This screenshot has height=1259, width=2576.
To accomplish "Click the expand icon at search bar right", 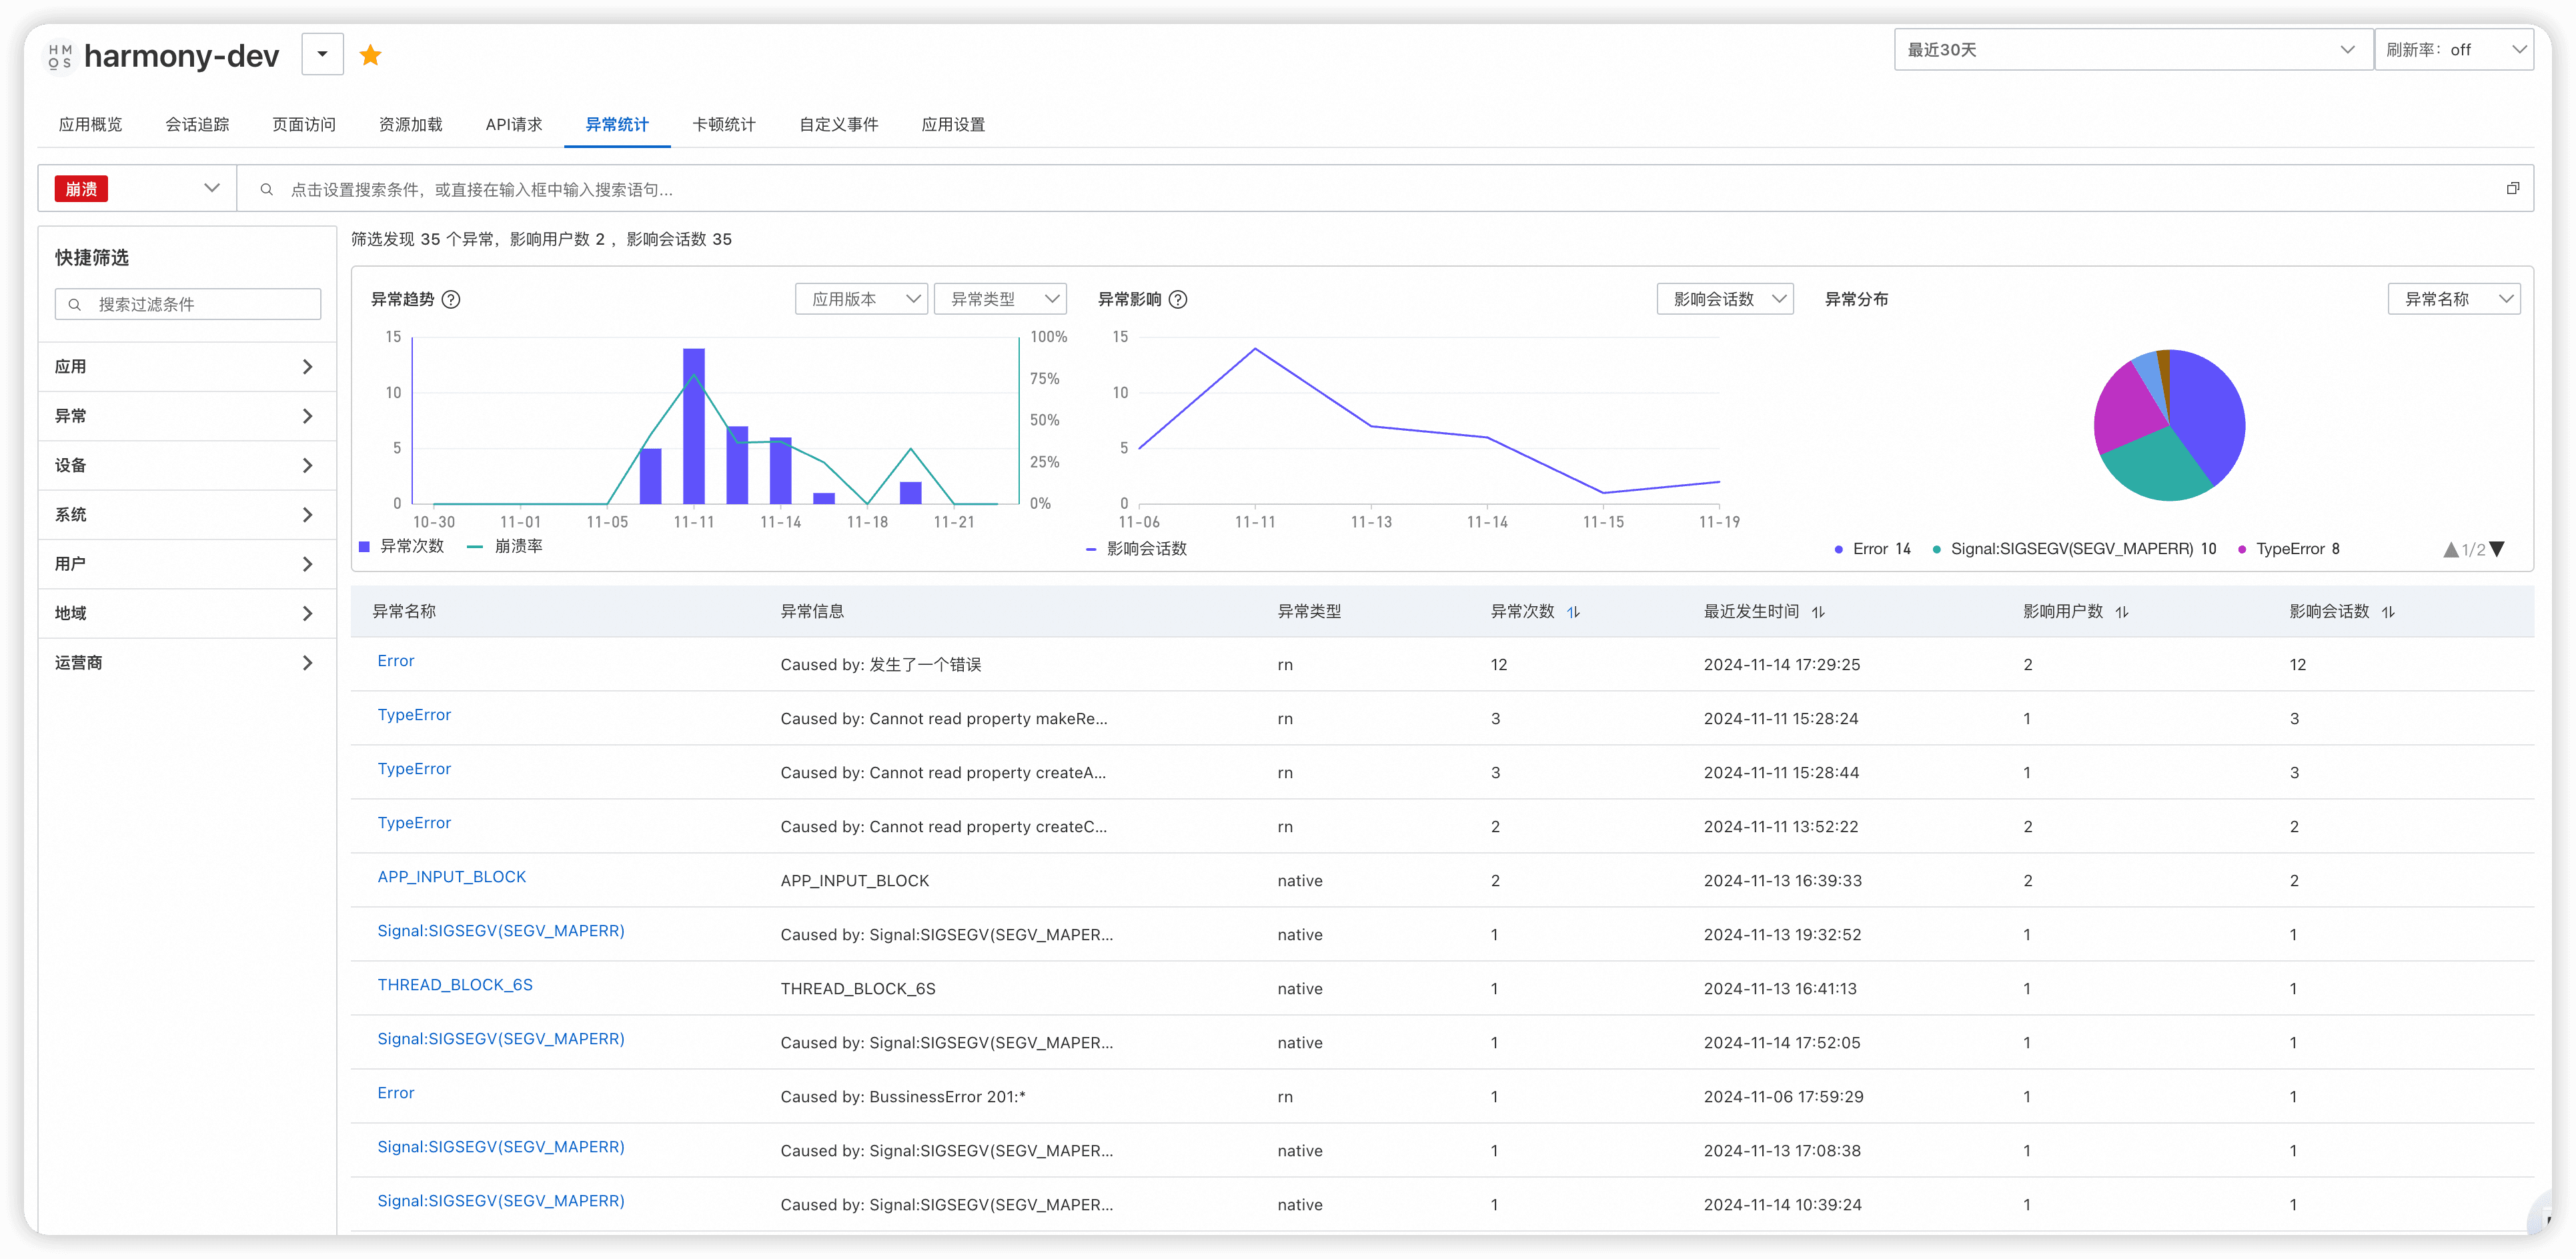I will pyautogui.click(x=2512, y=188).
